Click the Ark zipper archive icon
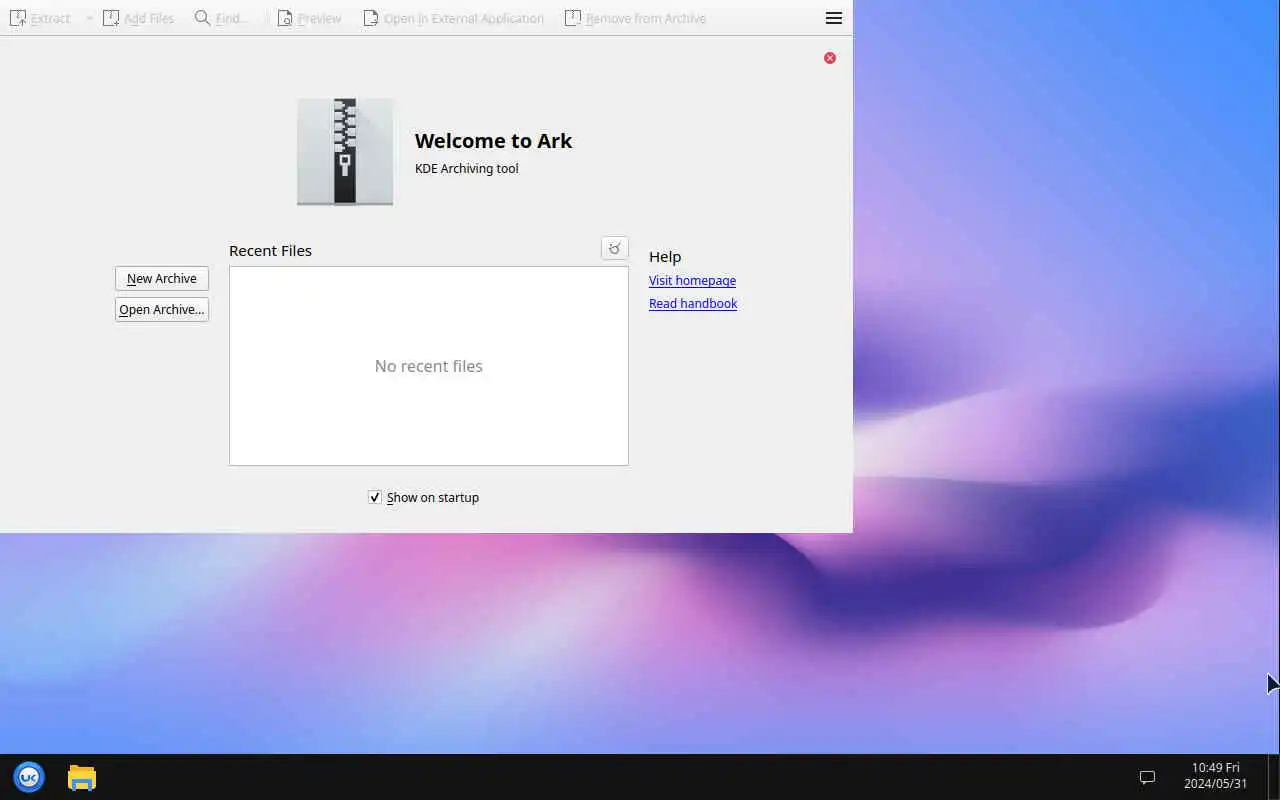This screenshot has width=1280, height=800. click(x=345, y=152)
